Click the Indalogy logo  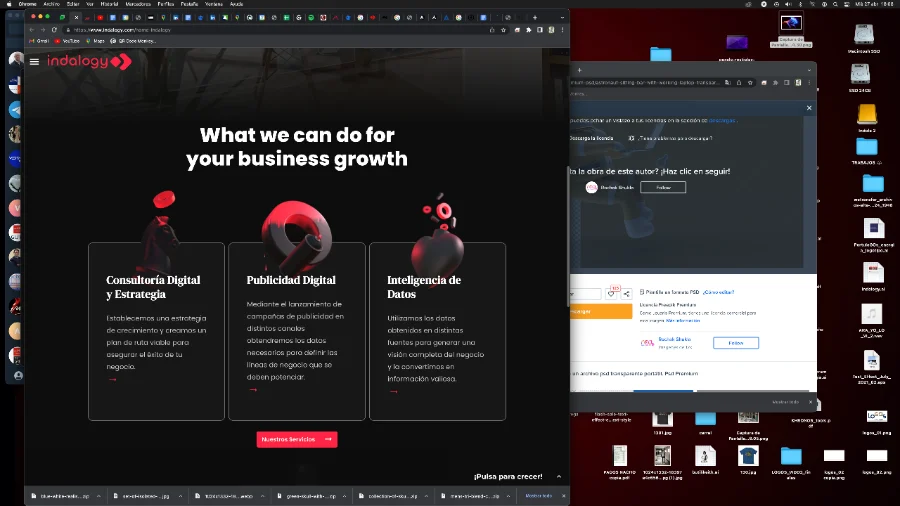coord(89,61)
